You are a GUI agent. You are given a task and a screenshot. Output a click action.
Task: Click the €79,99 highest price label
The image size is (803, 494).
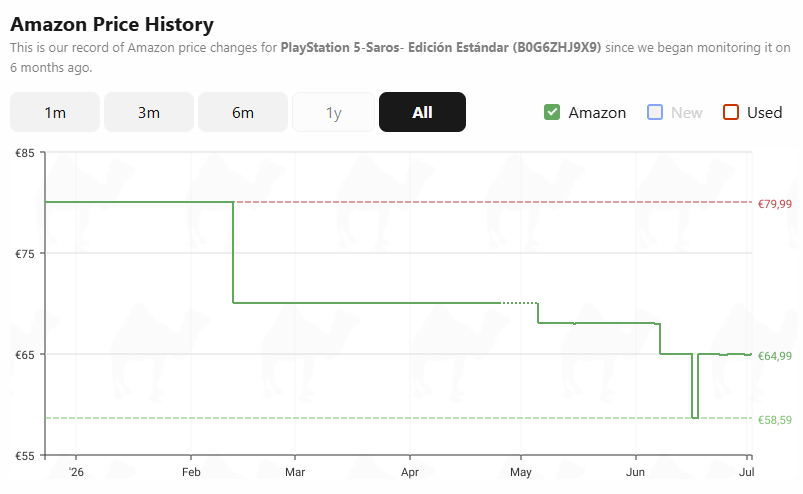[775, 204]
